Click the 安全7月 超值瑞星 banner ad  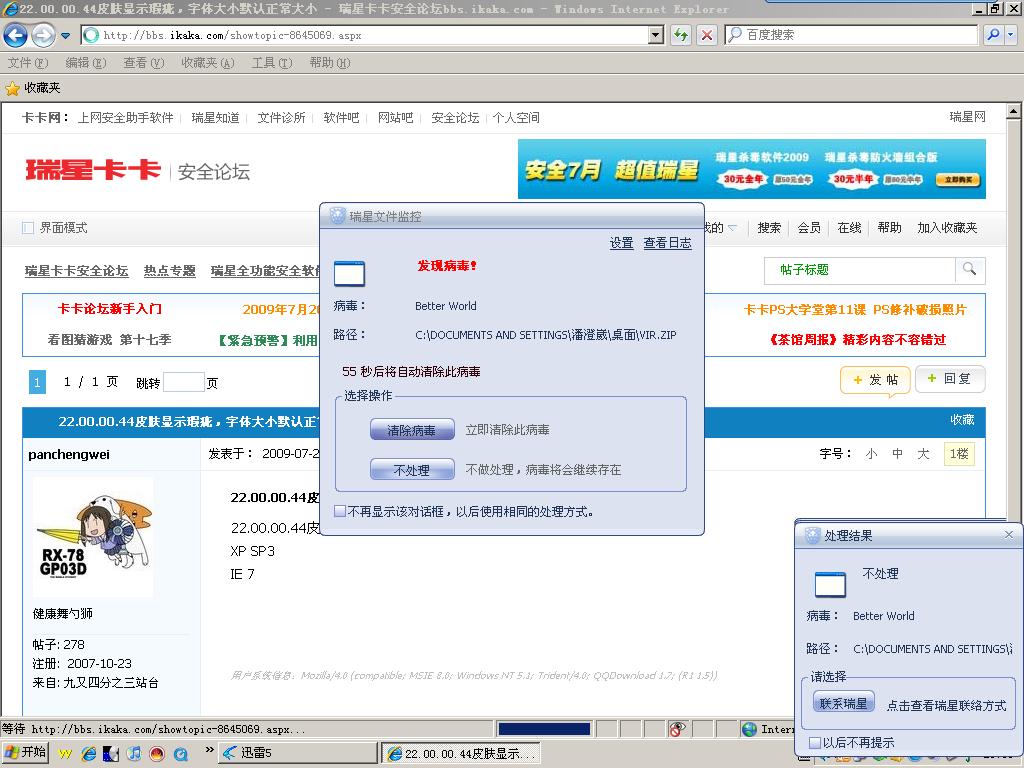coord(752,168)
